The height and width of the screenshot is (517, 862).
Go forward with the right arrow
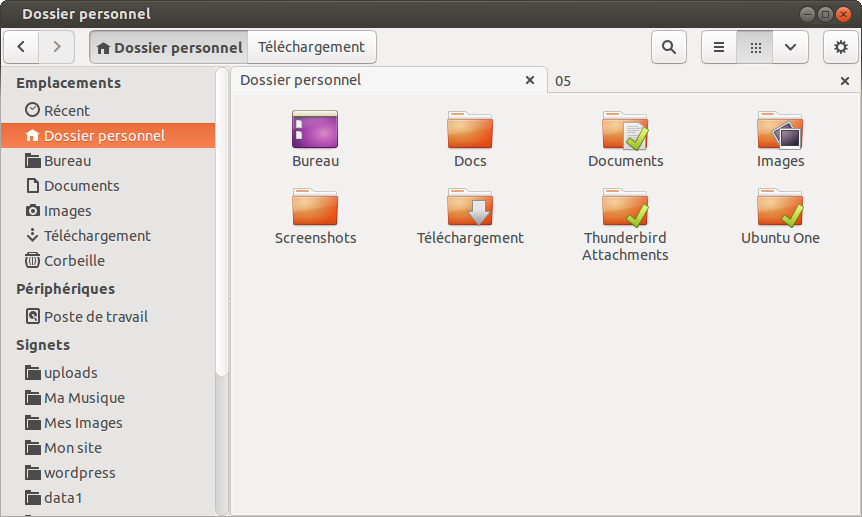point(57,47)
